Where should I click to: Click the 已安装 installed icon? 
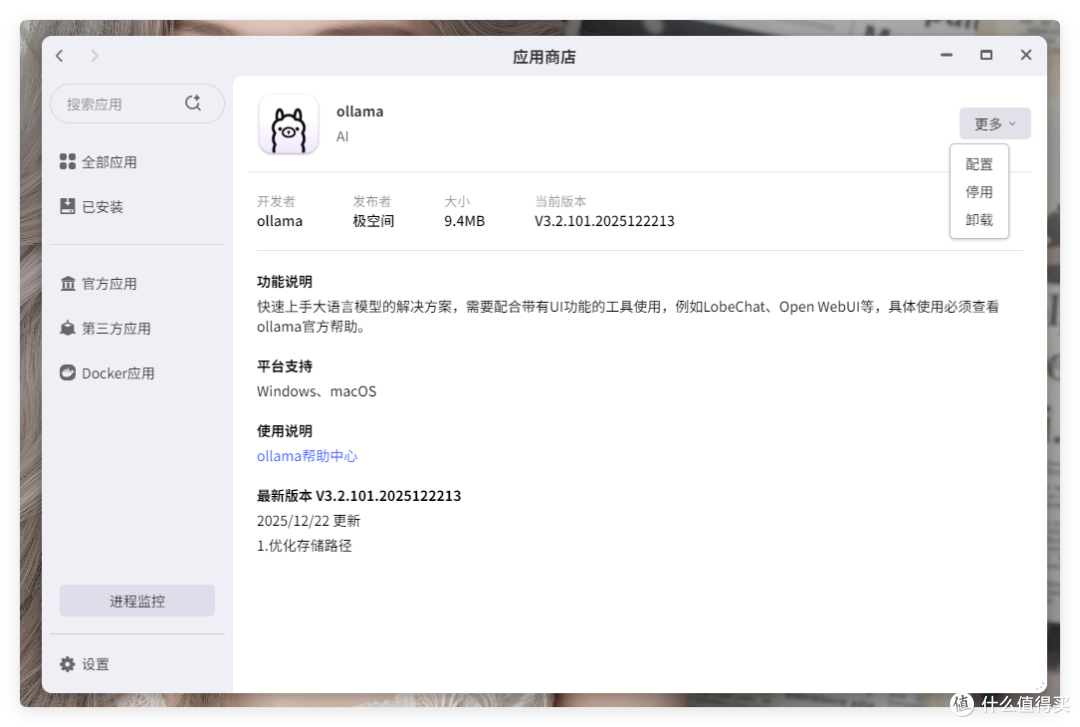(68, 206)
